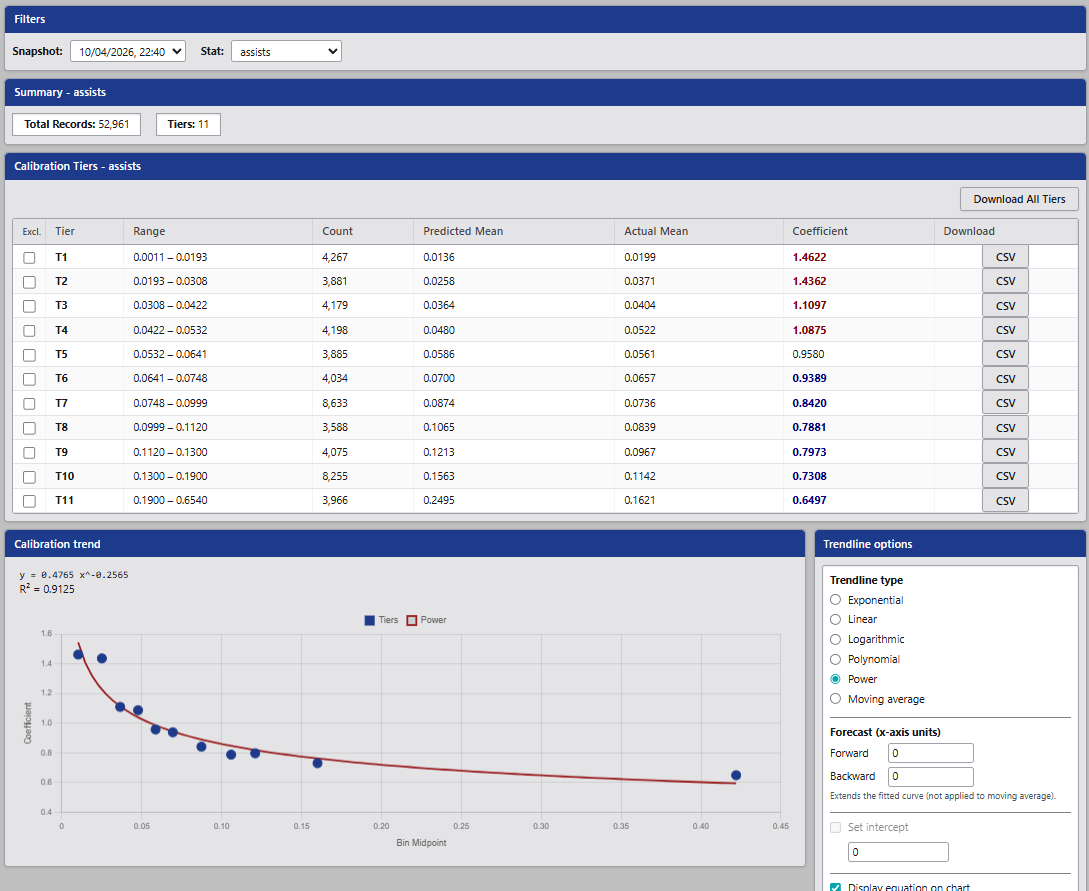The height and width of the screenshot is (891, 1089).
Task: Click the Set intercept checkbox
Action: (x=836, y=827)
